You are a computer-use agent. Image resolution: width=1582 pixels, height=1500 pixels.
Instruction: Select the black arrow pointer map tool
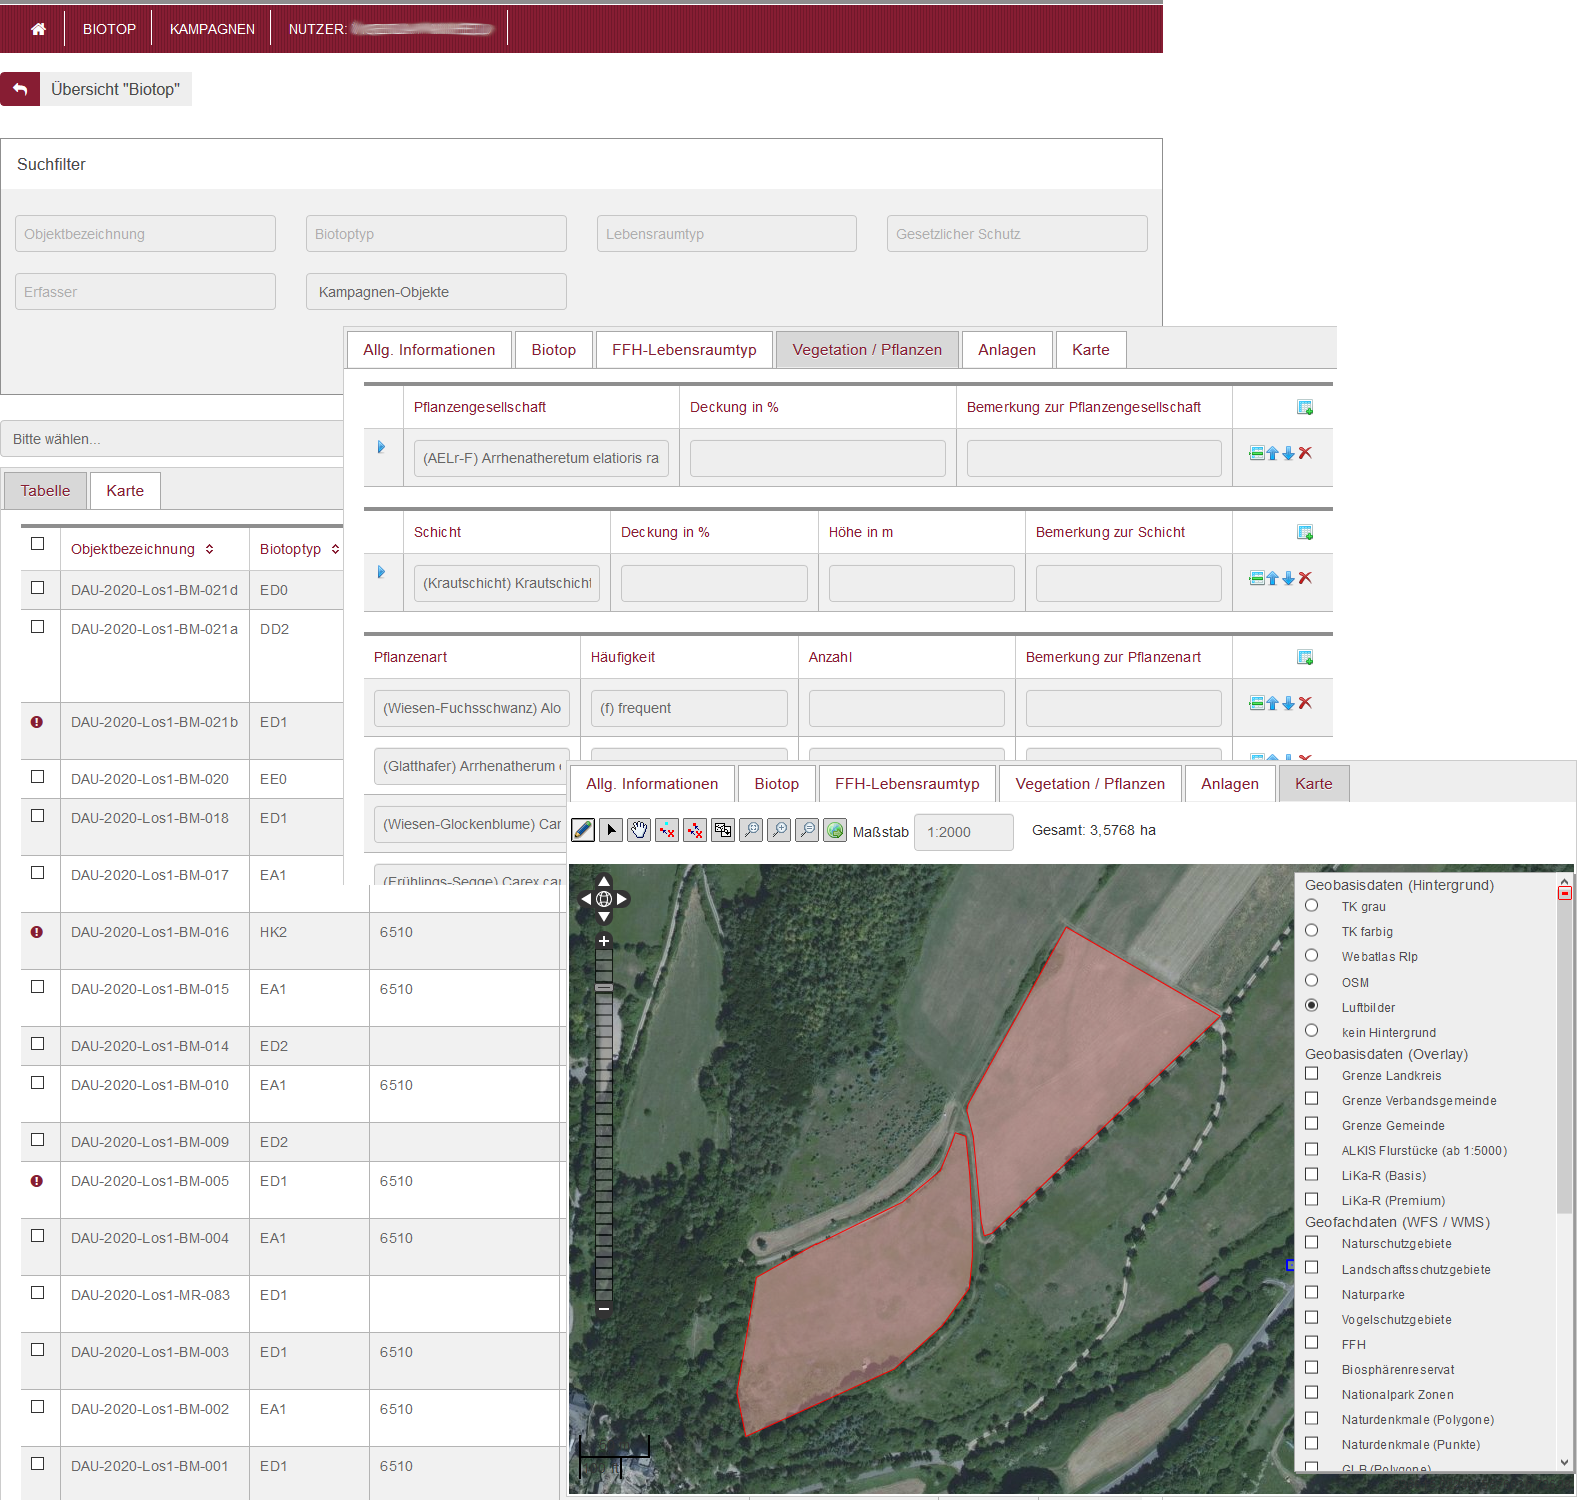coord(611,830)
